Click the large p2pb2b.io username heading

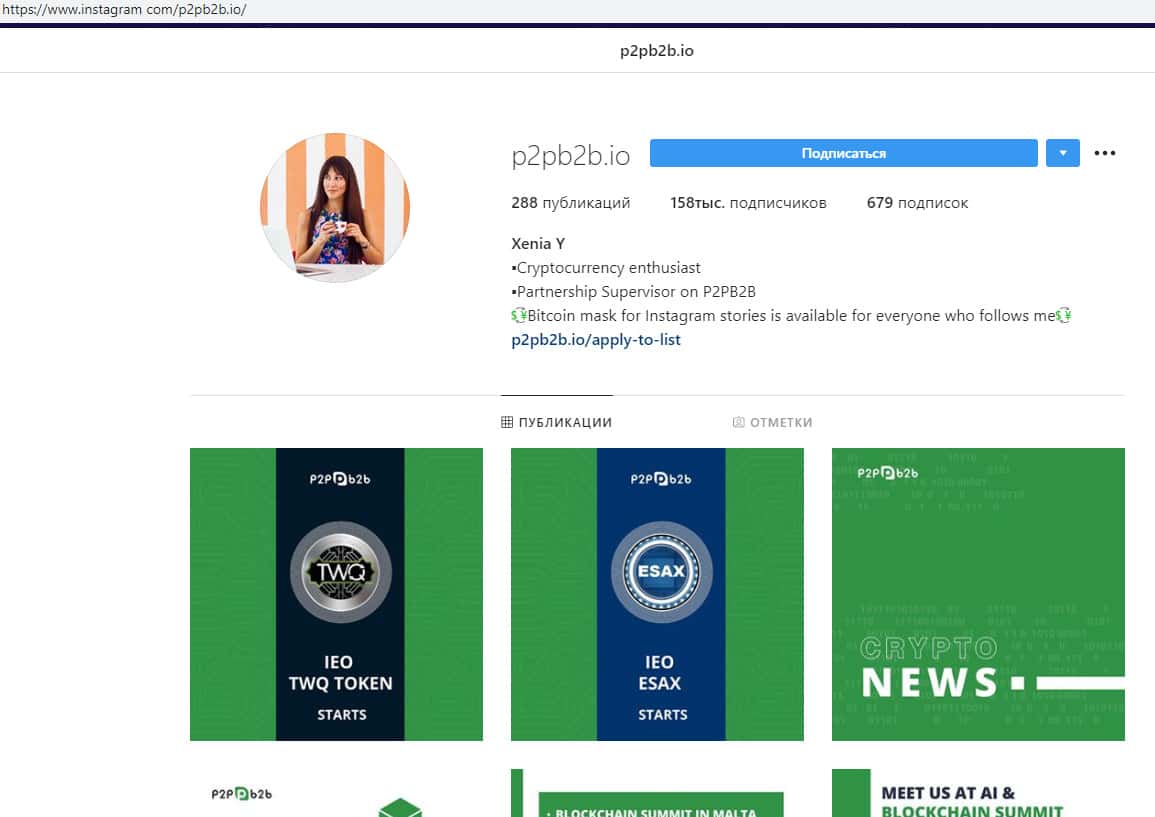[571, 155]
